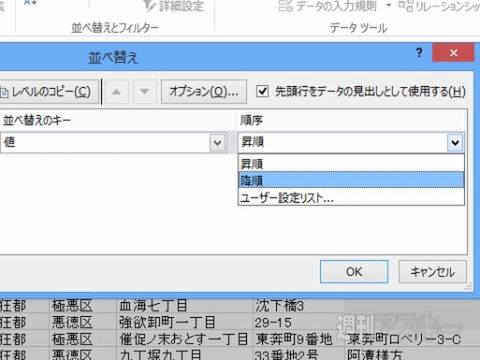The image size is (480, 360).
Task: Click the Copy Level (レベルのコピー) button
Action: coord(49,92)
